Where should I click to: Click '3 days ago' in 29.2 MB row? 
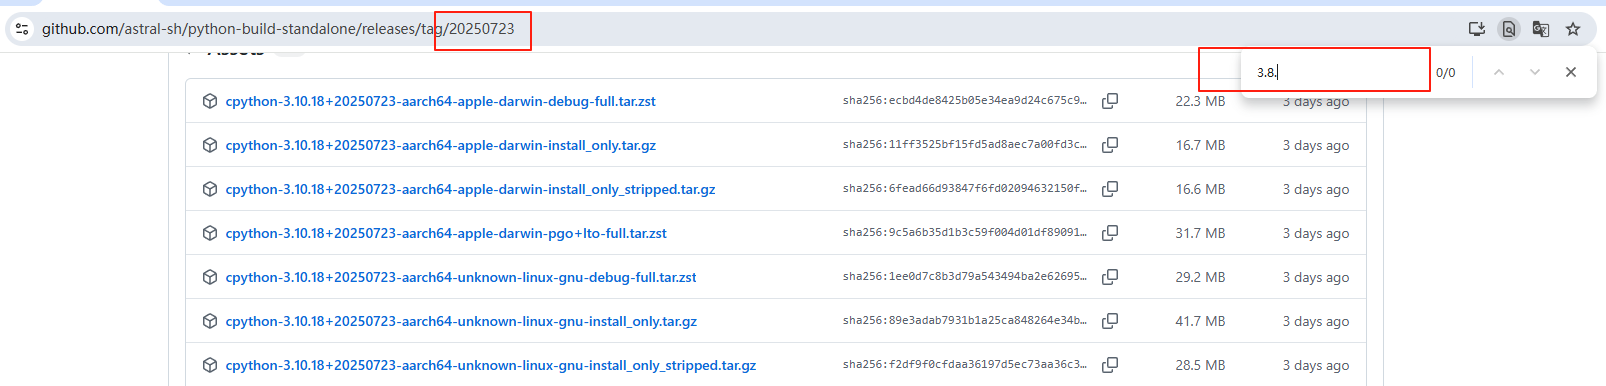pos(1316,277)
